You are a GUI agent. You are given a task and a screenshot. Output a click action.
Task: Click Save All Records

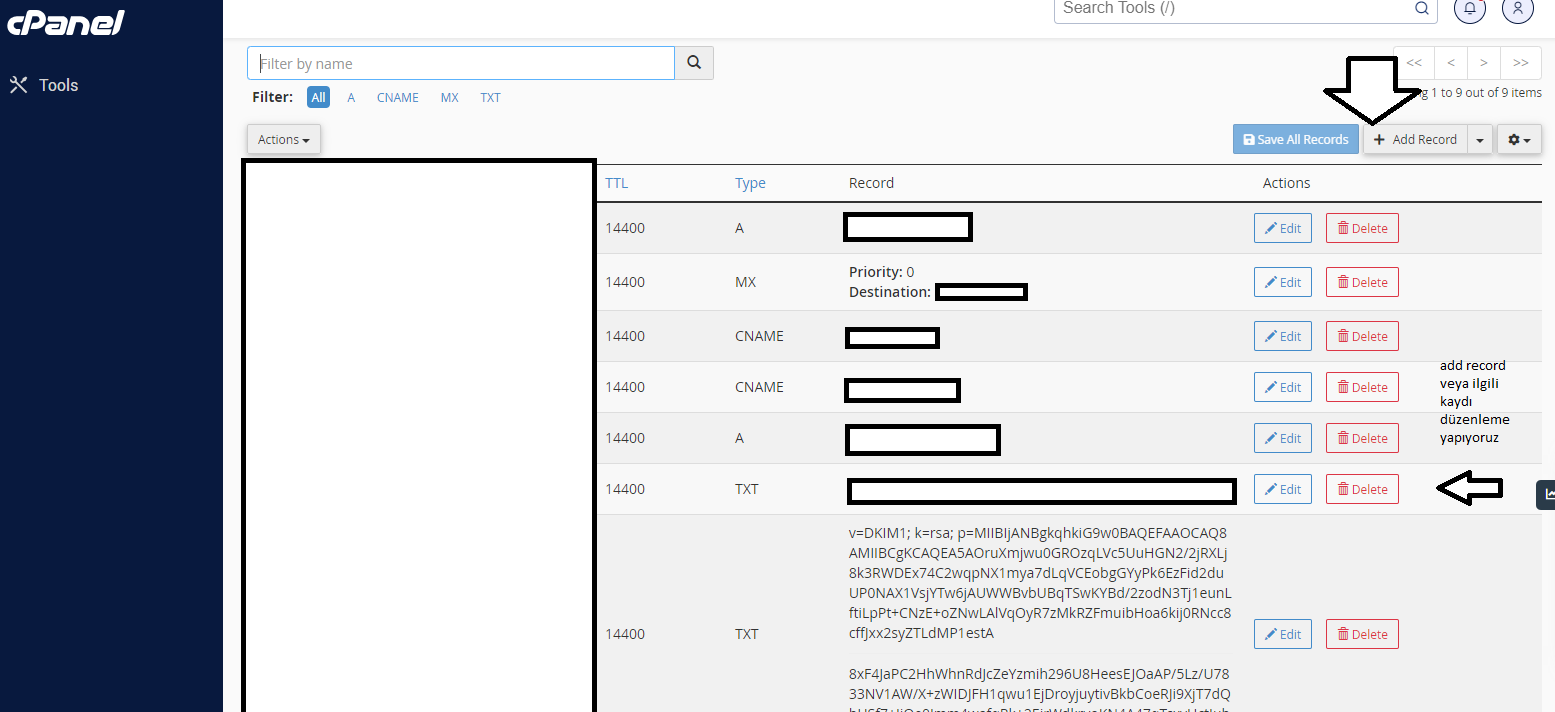point(1296,140)
